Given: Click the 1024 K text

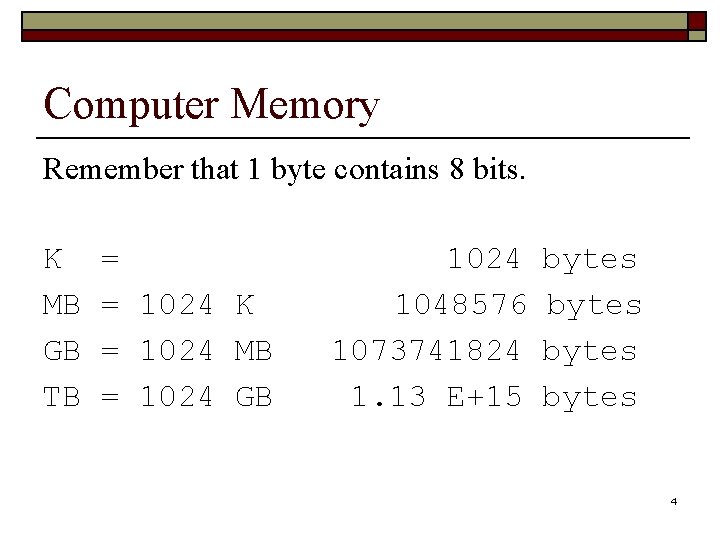Looking at the screenshot, I should [197, 305].
